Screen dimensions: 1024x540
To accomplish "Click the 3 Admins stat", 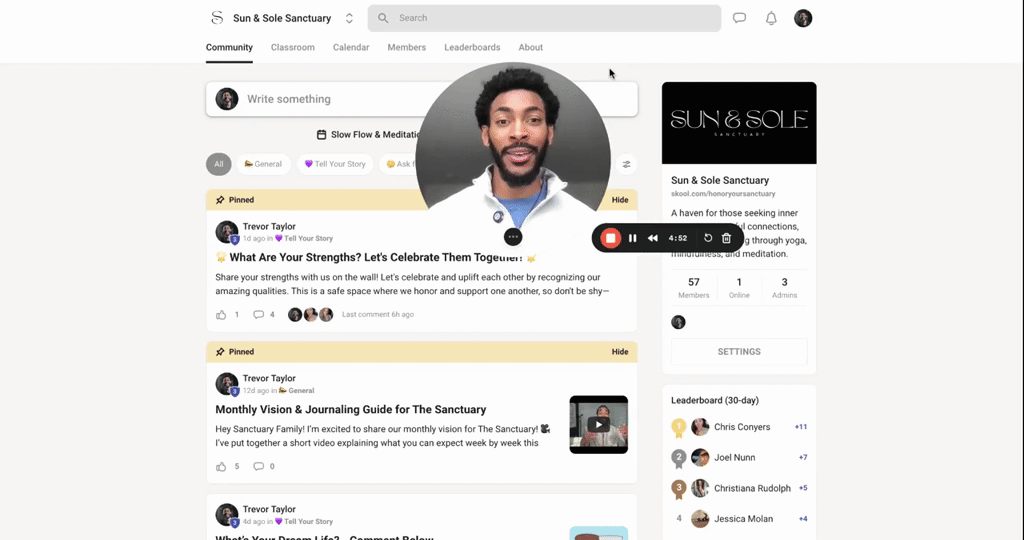I will [x=784, y=287].
